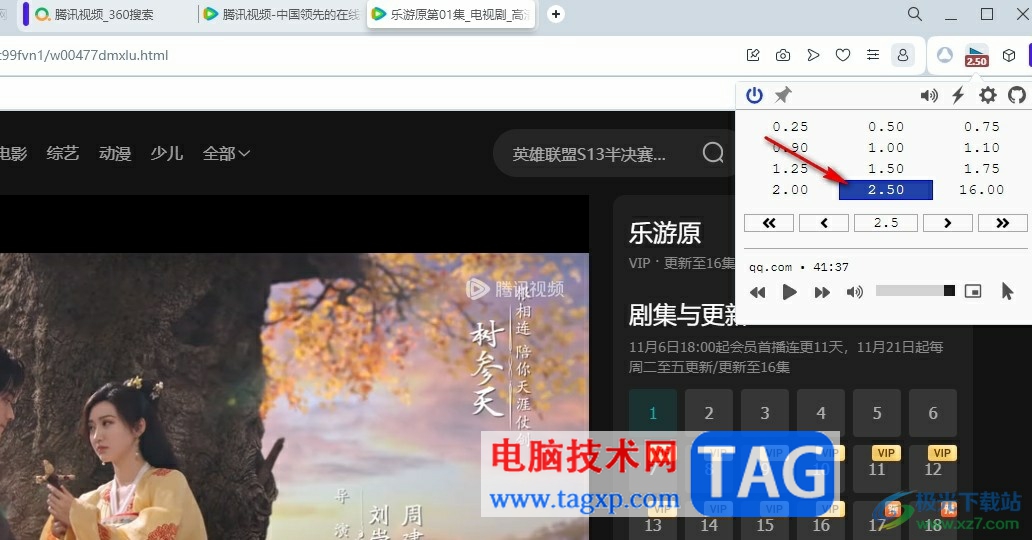This screenshot has width=1032, height=540.
Task: Select 16.00 playback speed
Action: tap(981, 190)
